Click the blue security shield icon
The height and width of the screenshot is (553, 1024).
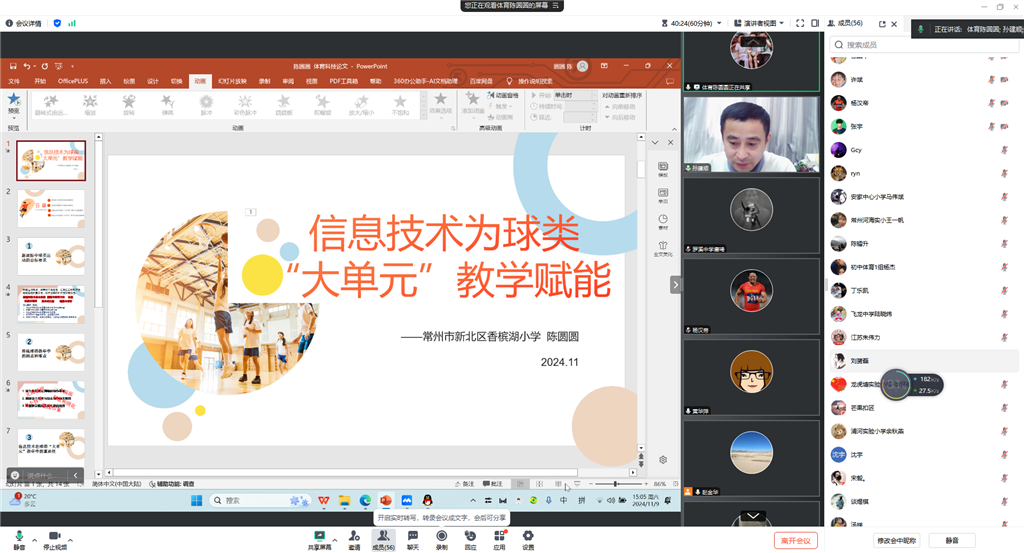tap(57, 23)
